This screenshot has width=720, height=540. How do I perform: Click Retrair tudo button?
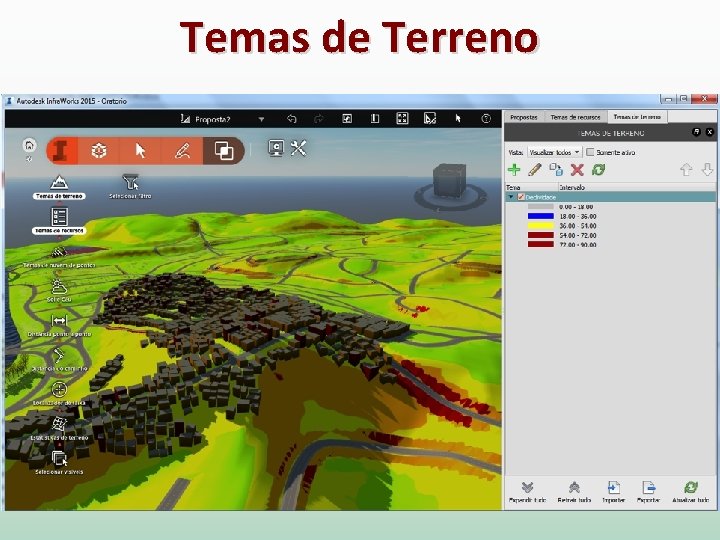574,492
